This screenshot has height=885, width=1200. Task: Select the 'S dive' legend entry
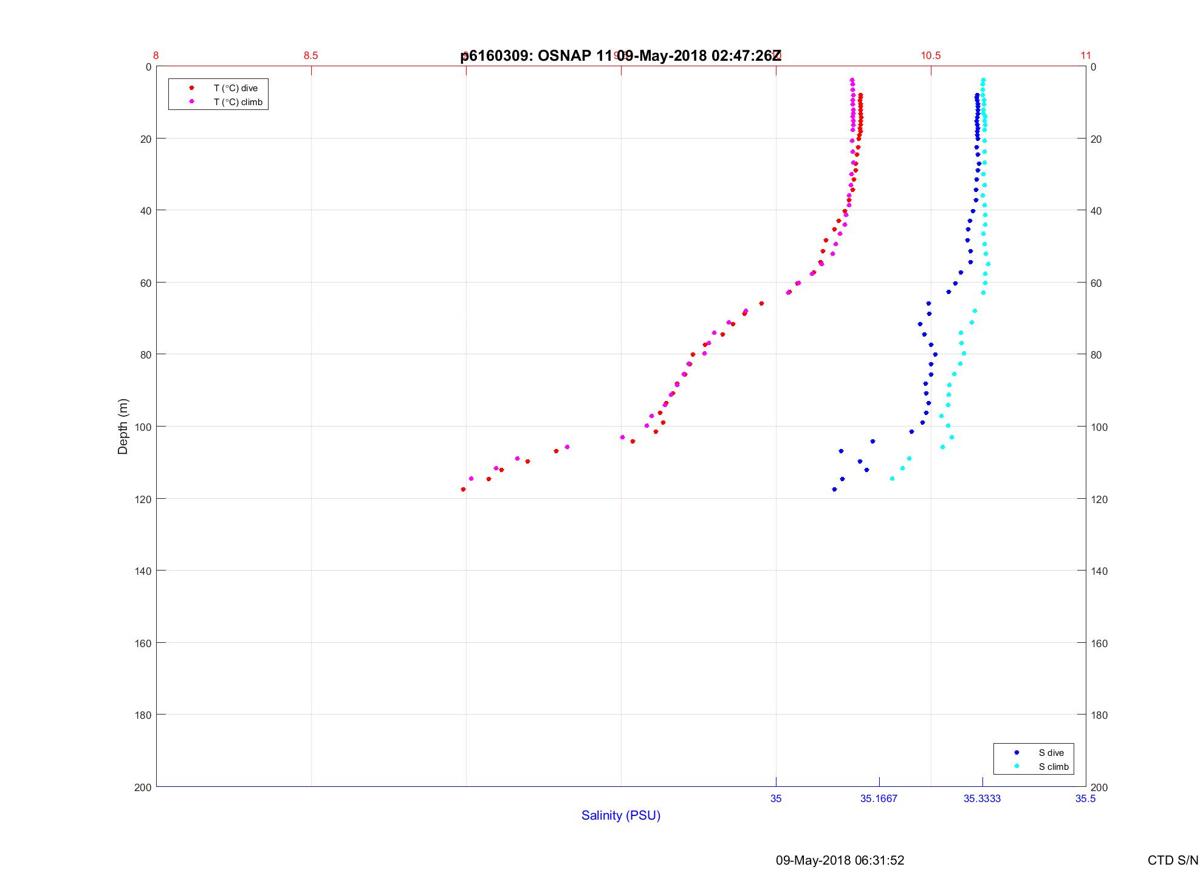1051,752
